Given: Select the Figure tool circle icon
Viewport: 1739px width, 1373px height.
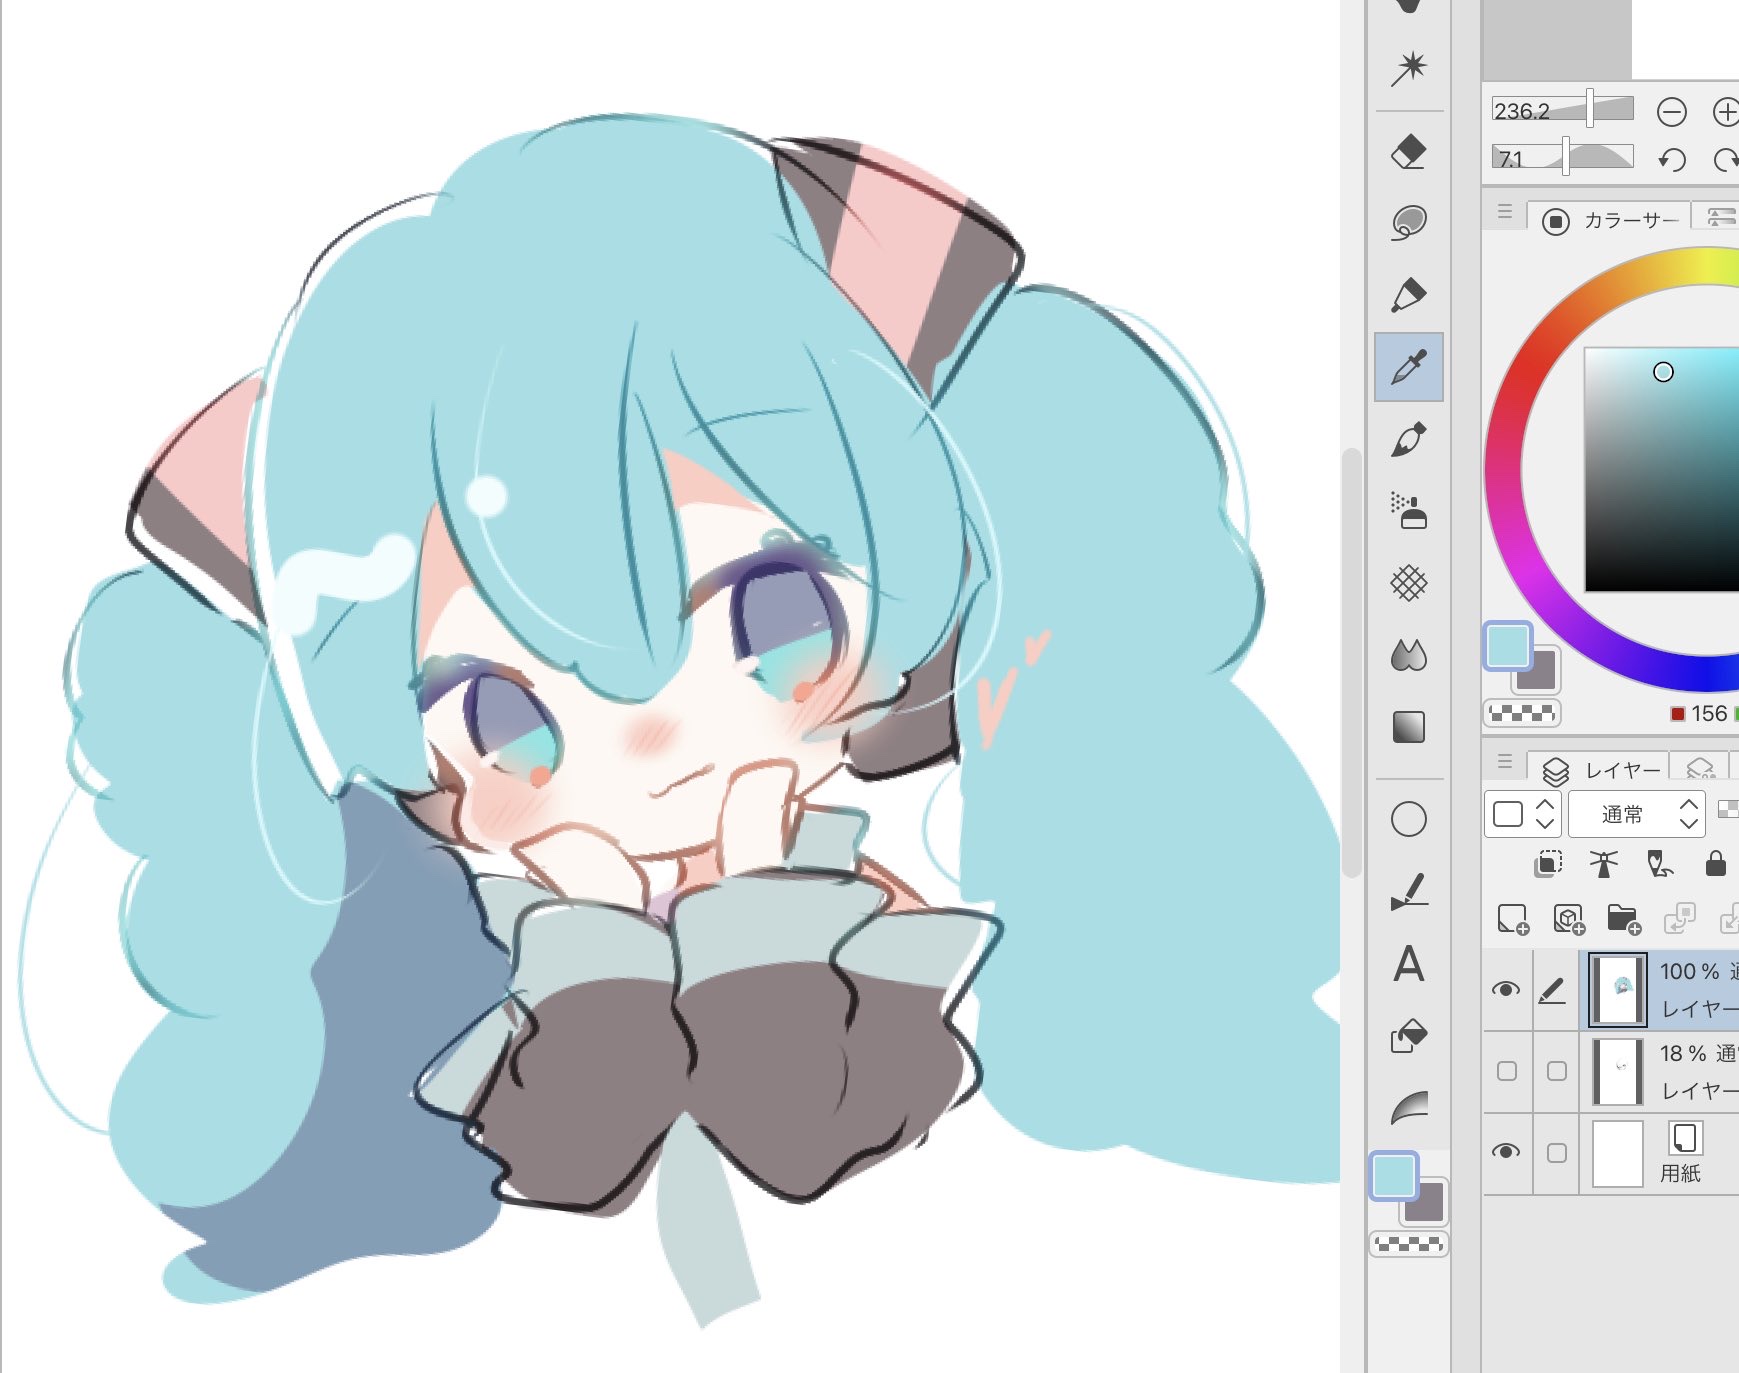Looking at the screenshot, I should (x=1408, y=819).
